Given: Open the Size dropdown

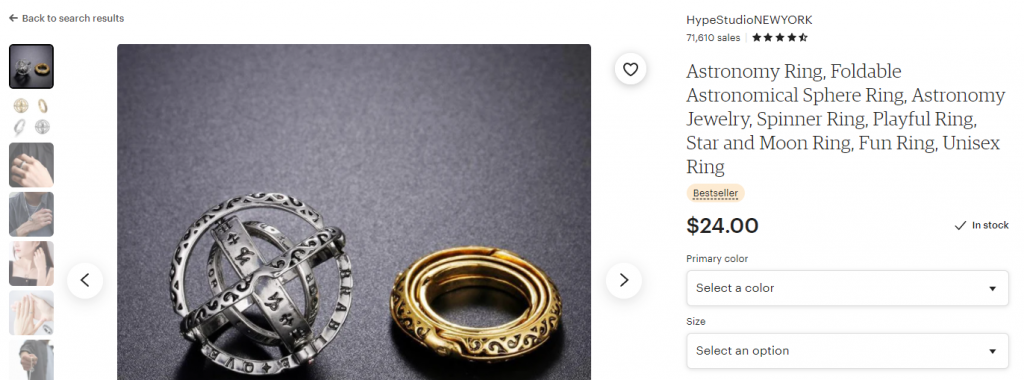Looking at the screenshot, I should [847, 351].
